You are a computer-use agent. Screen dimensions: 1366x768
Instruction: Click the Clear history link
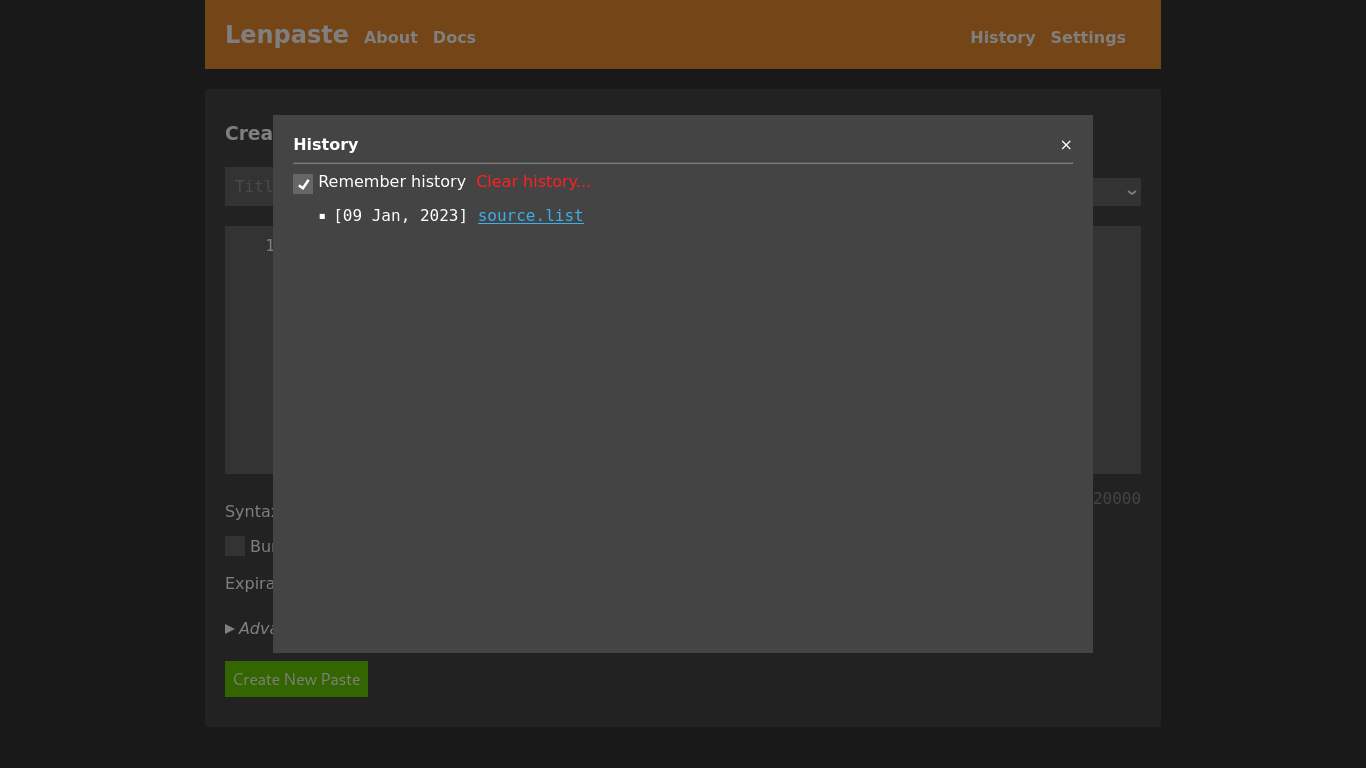(533, 181)
